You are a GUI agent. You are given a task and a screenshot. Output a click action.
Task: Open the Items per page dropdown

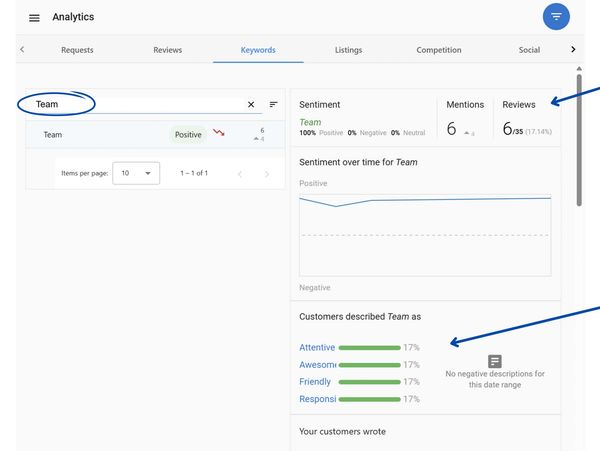[136, 173]
